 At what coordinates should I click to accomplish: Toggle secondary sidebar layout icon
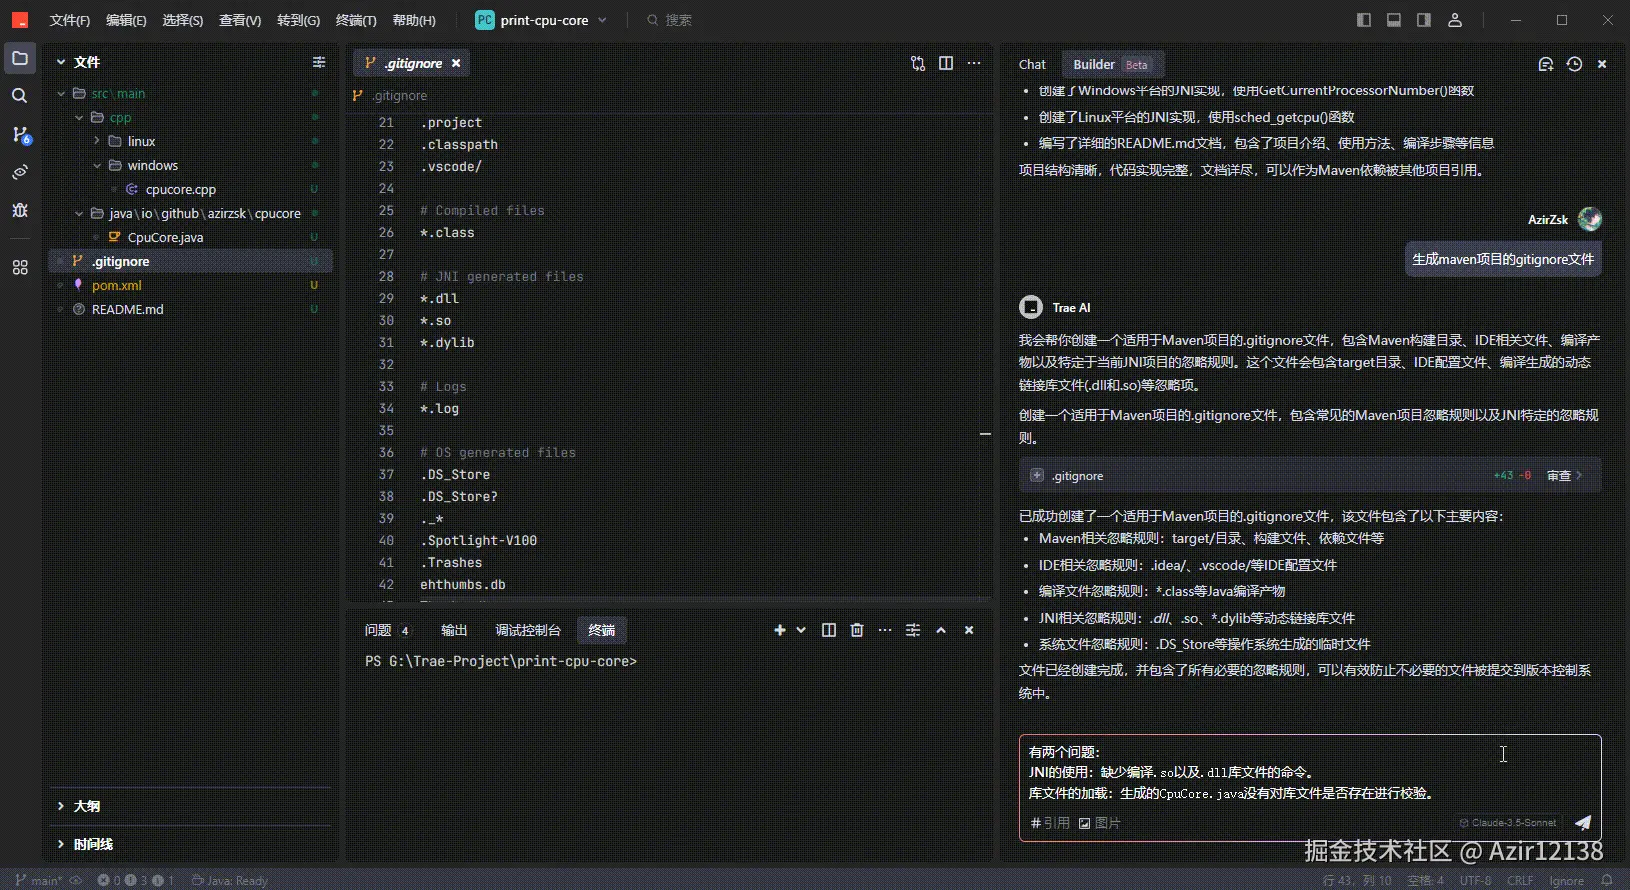tap(1423, 20)
